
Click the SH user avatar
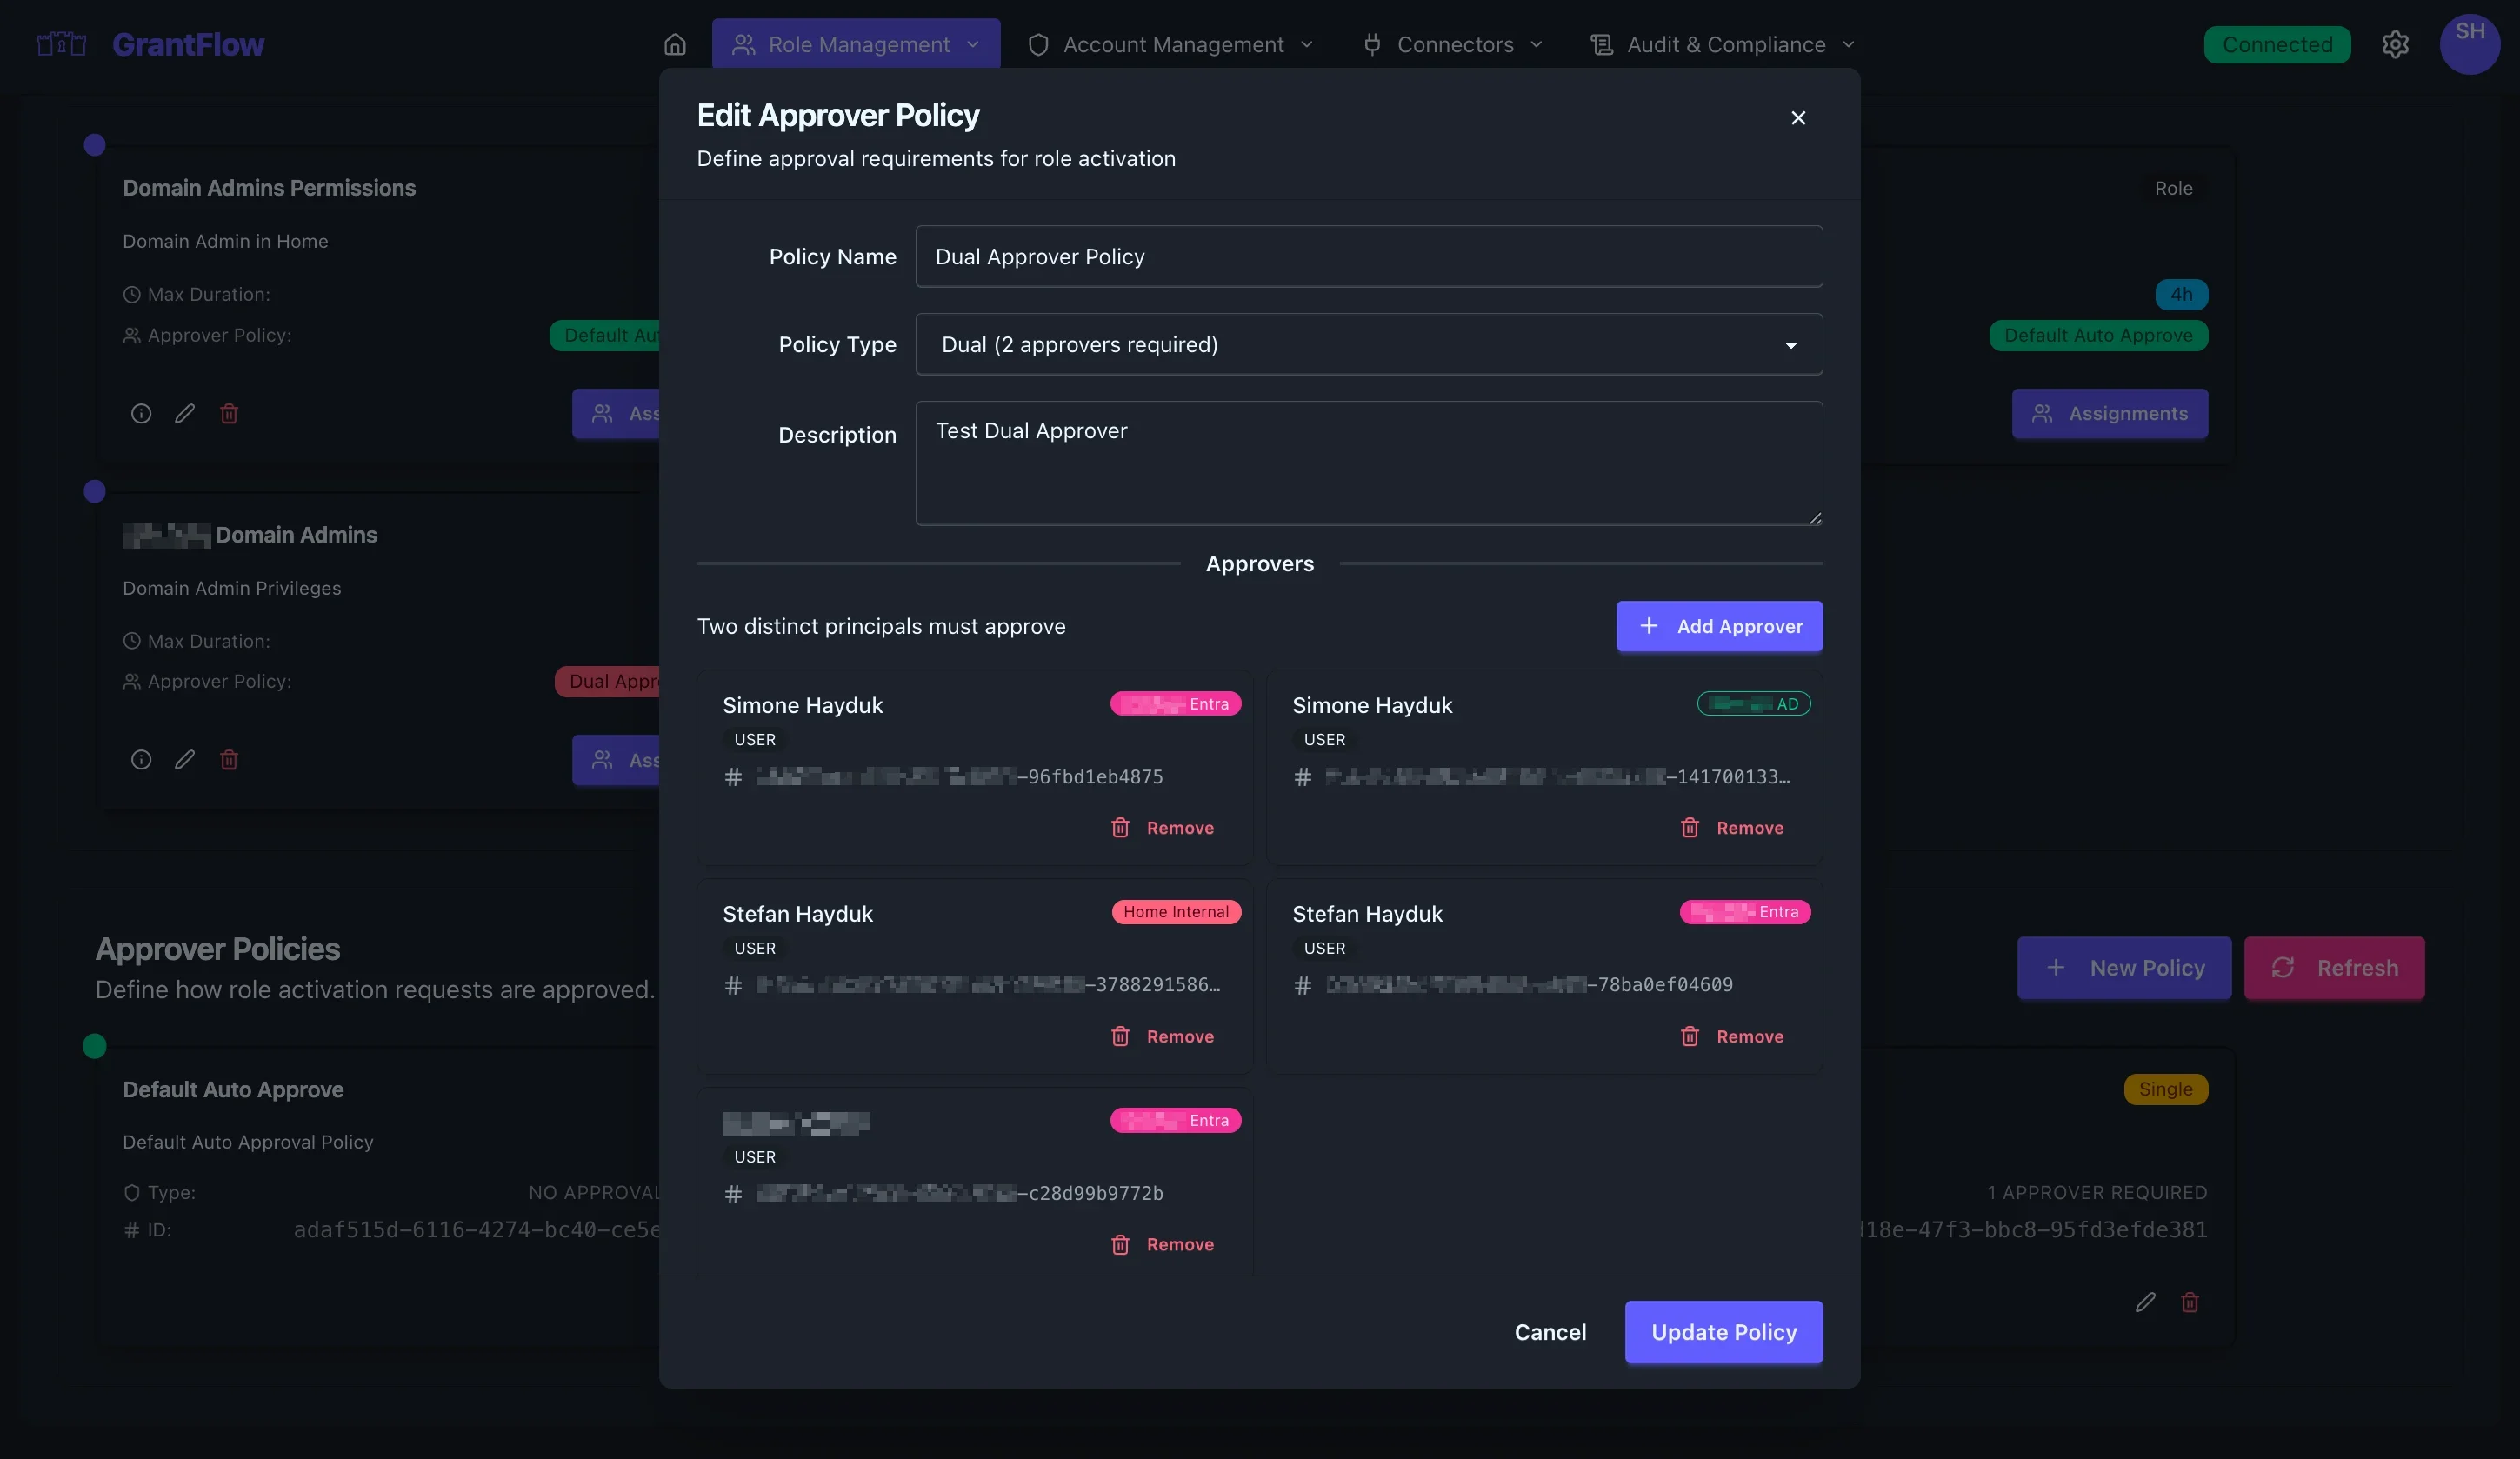point(2469,43)
